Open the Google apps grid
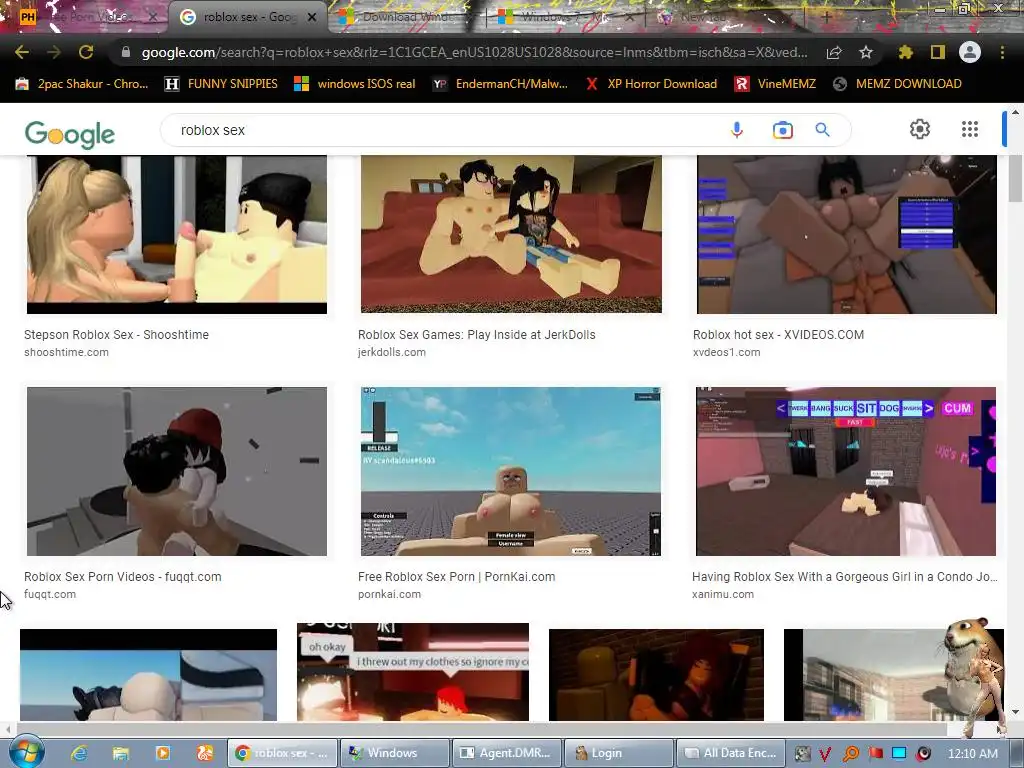The height and width of the screenshot is (768, 1024). click(970, 129)
